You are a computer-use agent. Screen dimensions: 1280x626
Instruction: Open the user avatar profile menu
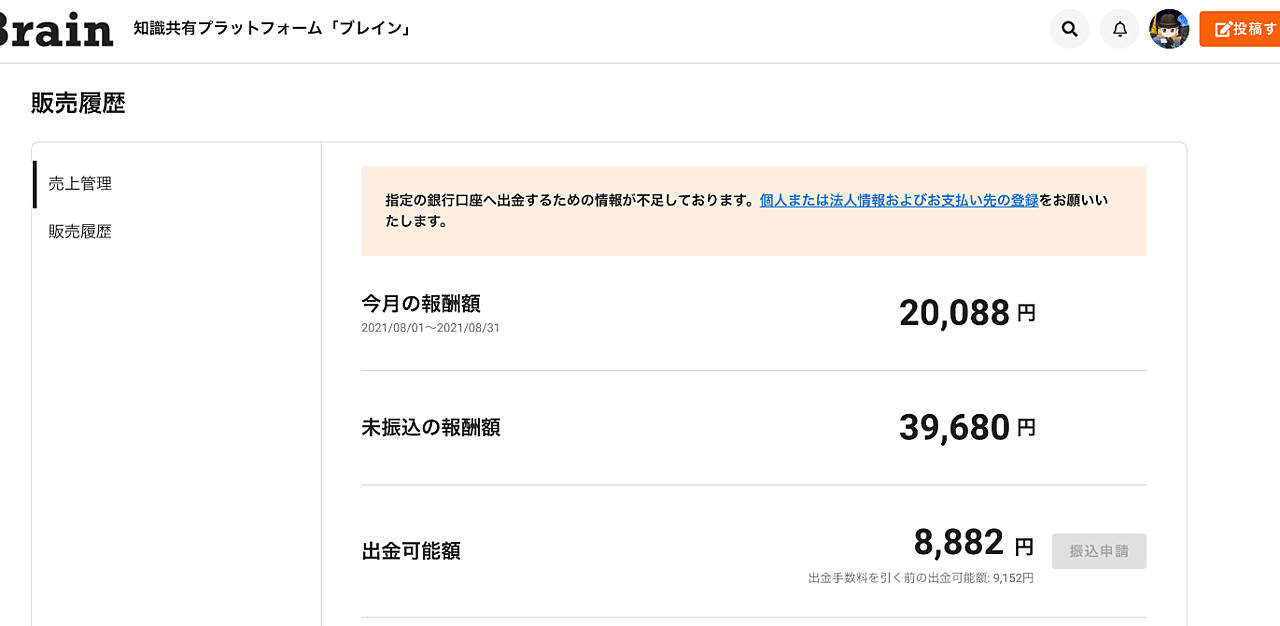point(1169,29)
